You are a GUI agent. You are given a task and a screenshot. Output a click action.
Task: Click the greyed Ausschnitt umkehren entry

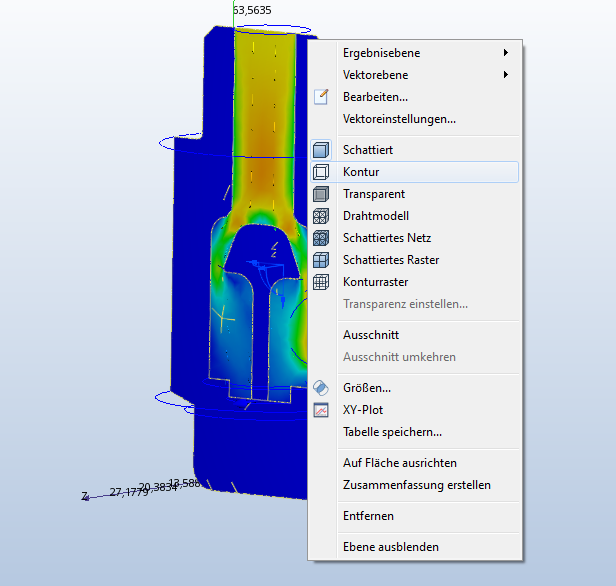(x=415, y=357)
